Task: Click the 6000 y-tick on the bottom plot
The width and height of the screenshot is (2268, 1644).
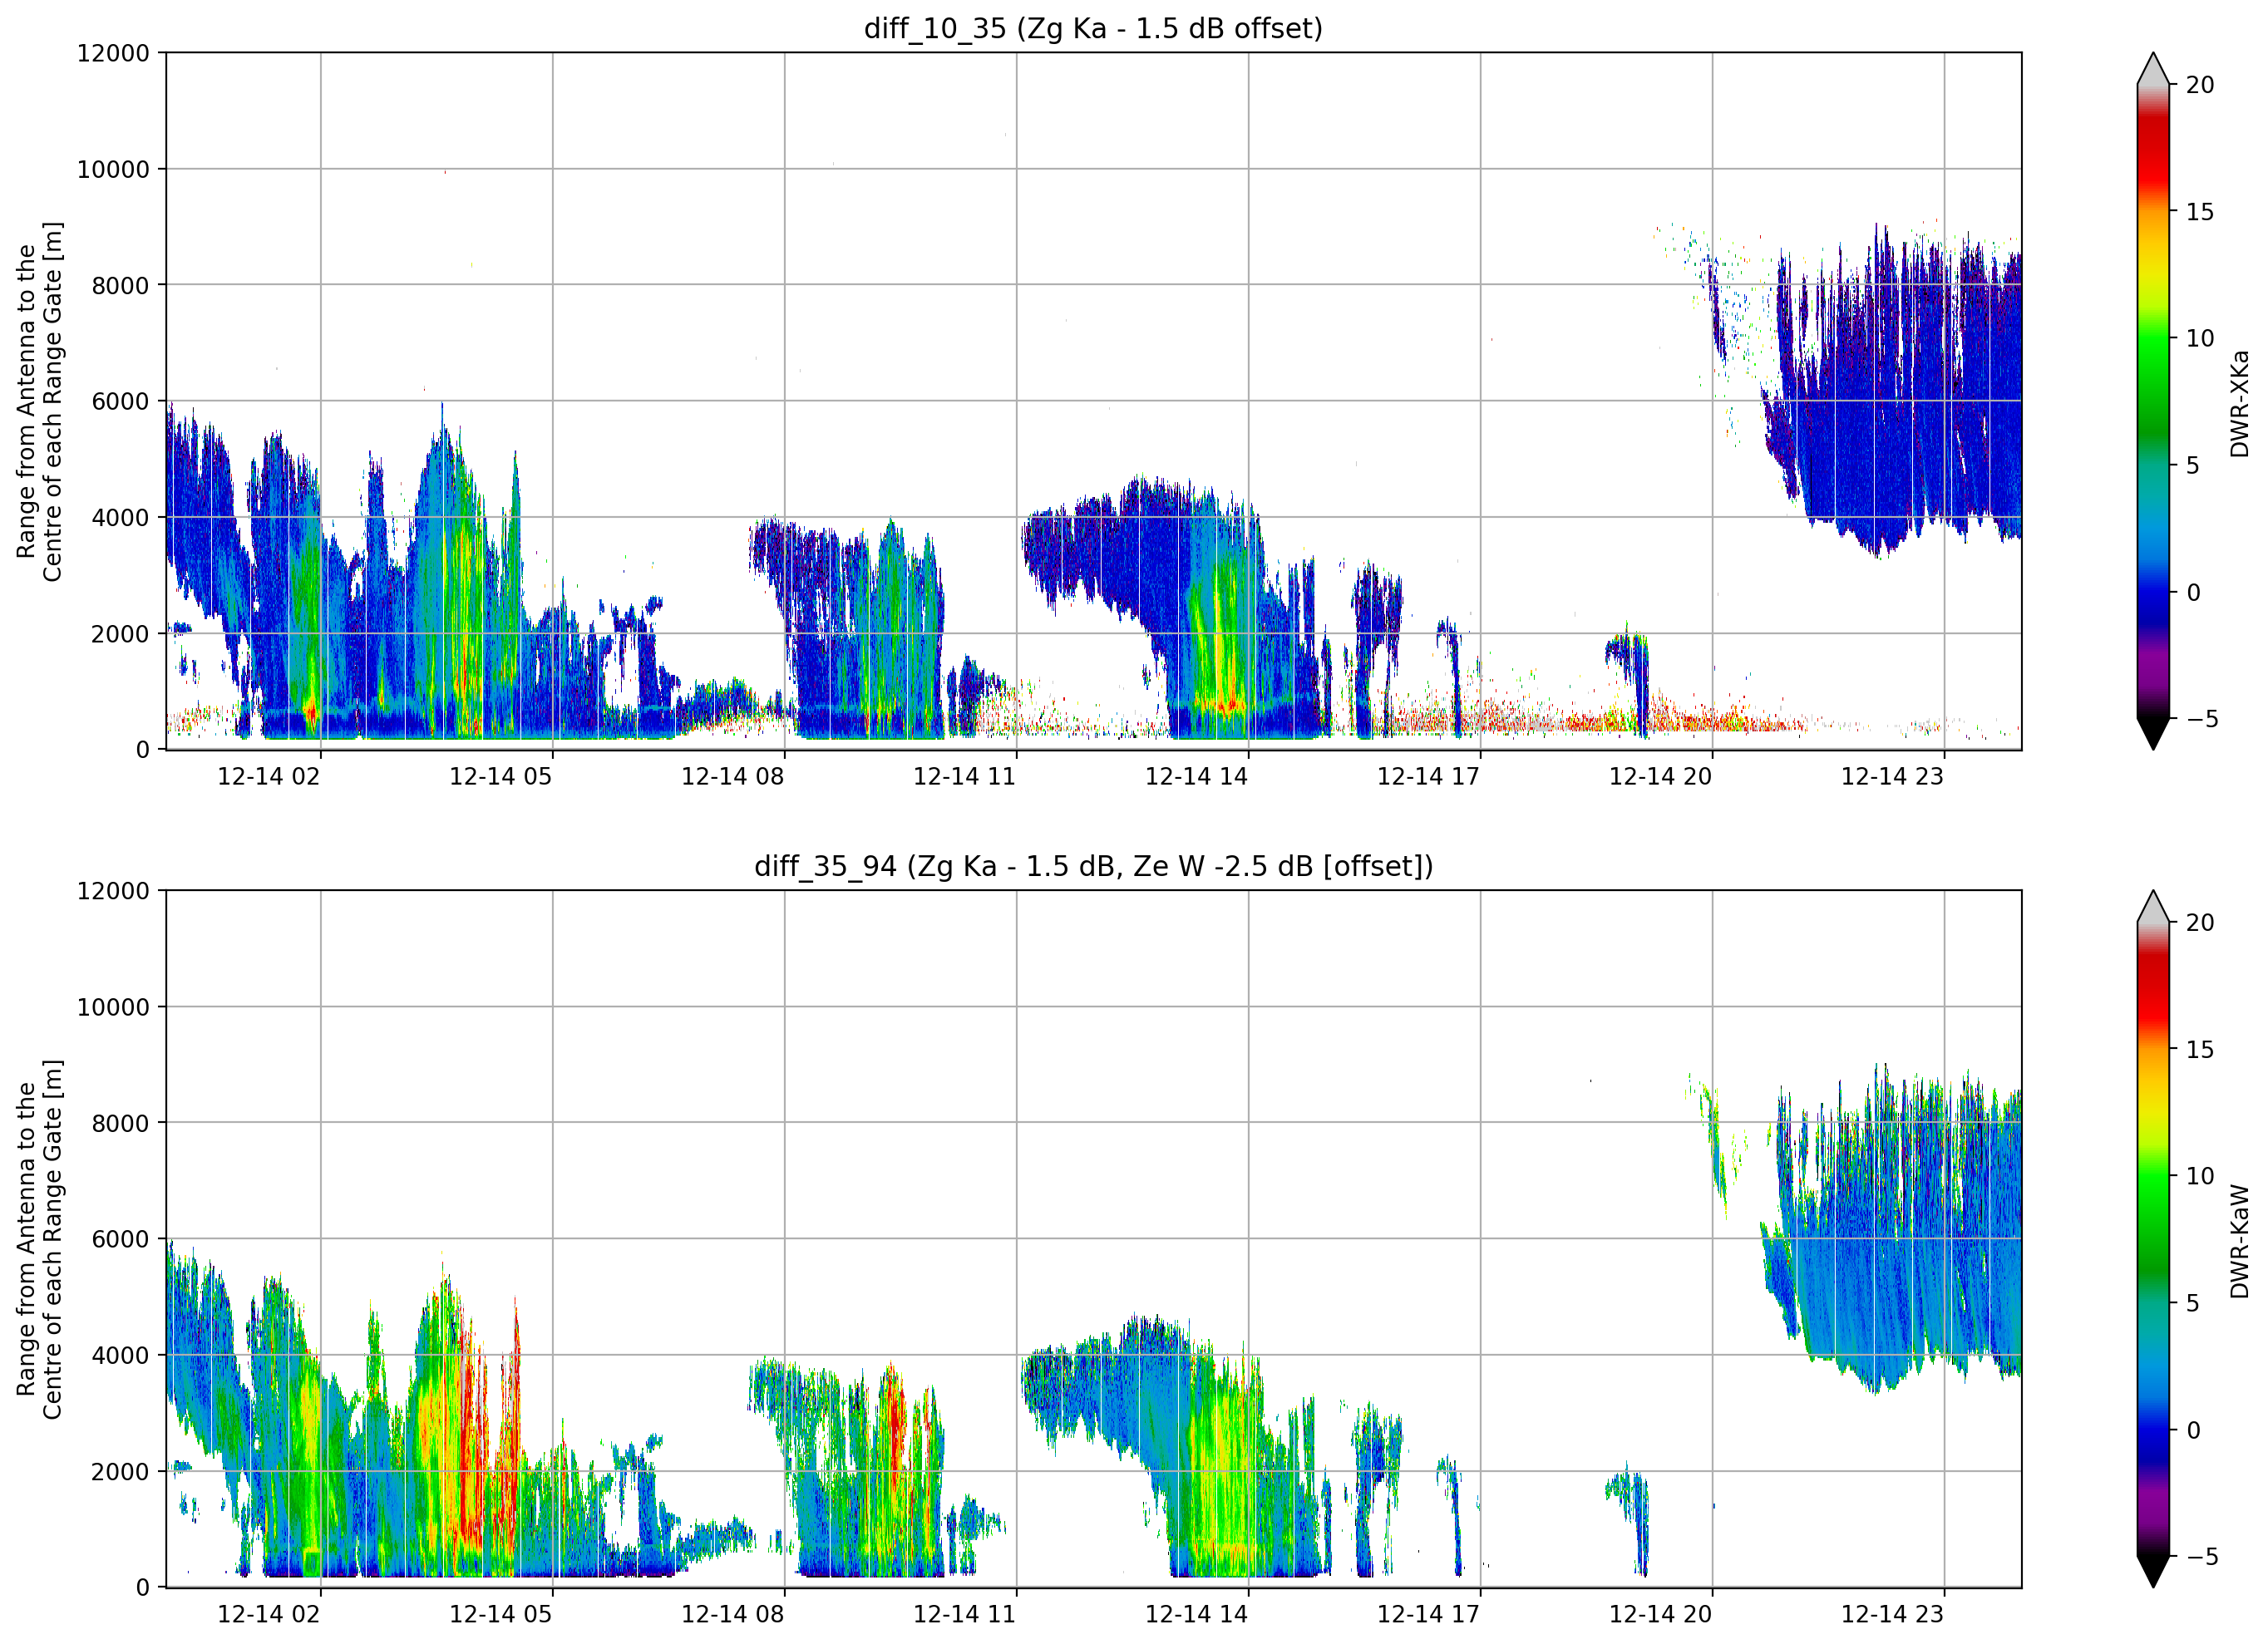Action: [x=120, y=1239]
